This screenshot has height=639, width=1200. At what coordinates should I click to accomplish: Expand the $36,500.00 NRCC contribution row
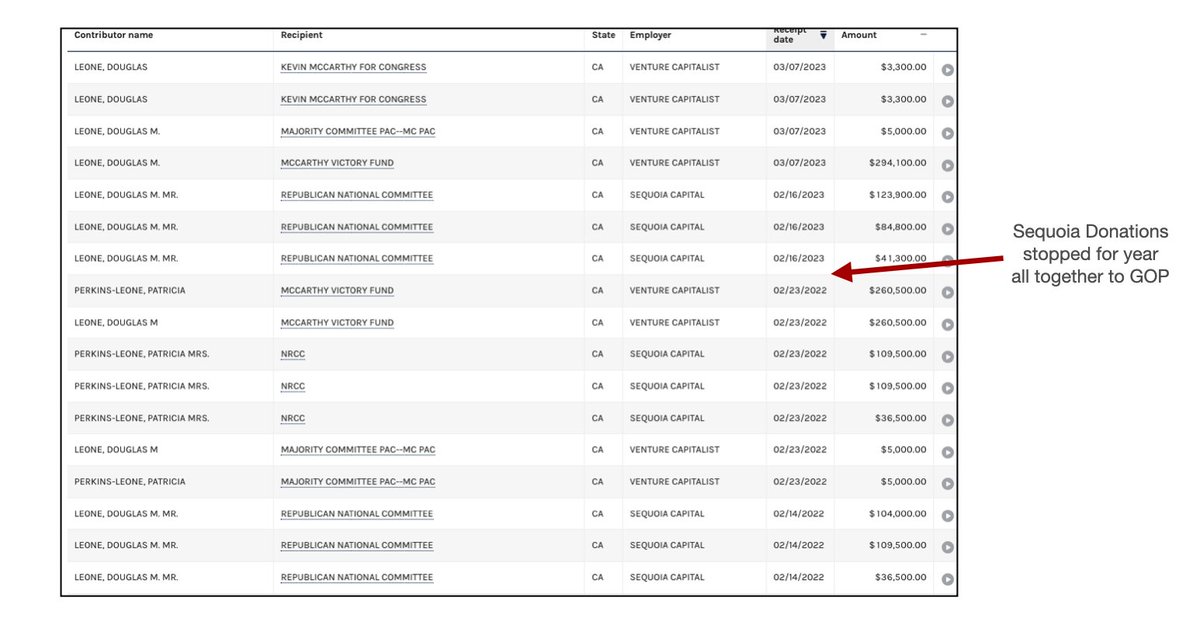[947, 420]
